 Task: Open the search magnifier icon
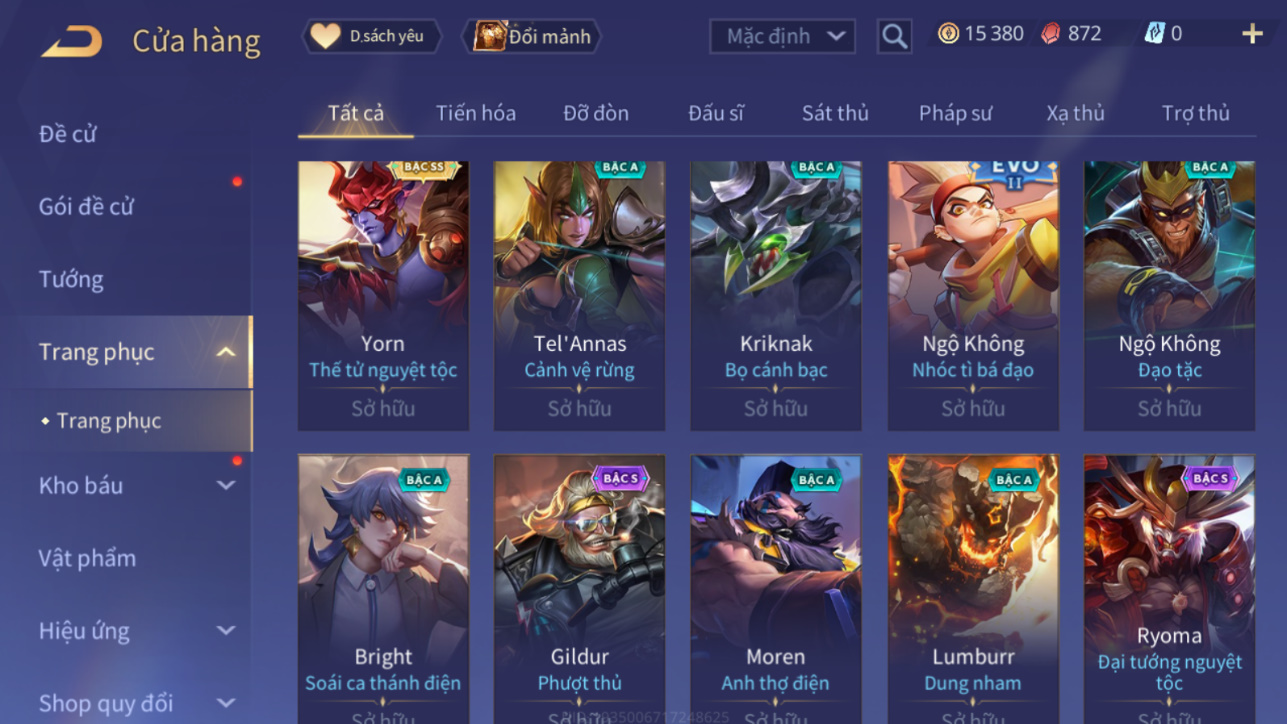coord(894,37)
